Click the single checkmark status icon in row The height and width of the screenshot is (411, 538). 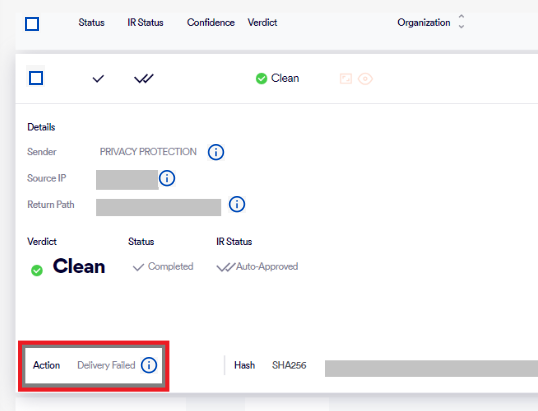[x=98, y=79]
